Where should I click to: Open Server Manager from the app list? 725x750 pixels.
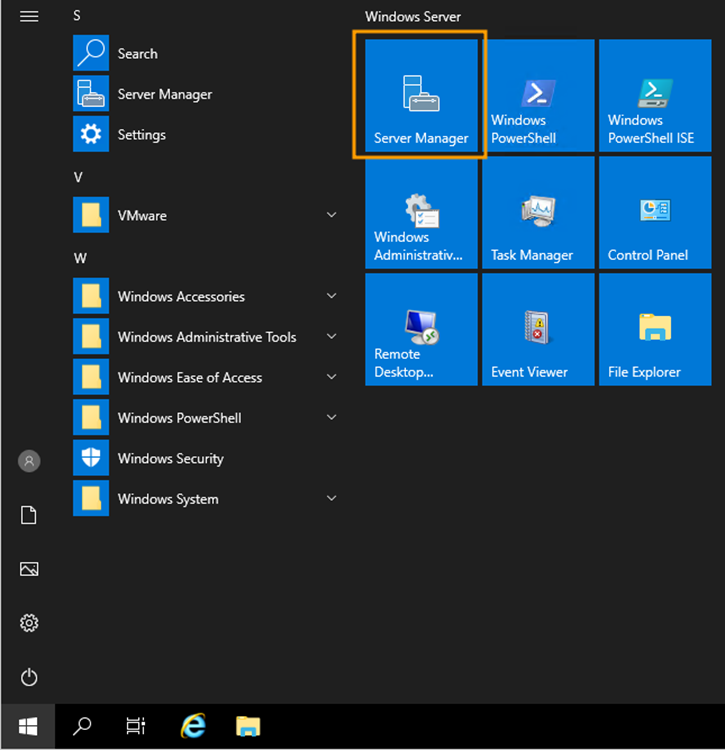(208, 94)
